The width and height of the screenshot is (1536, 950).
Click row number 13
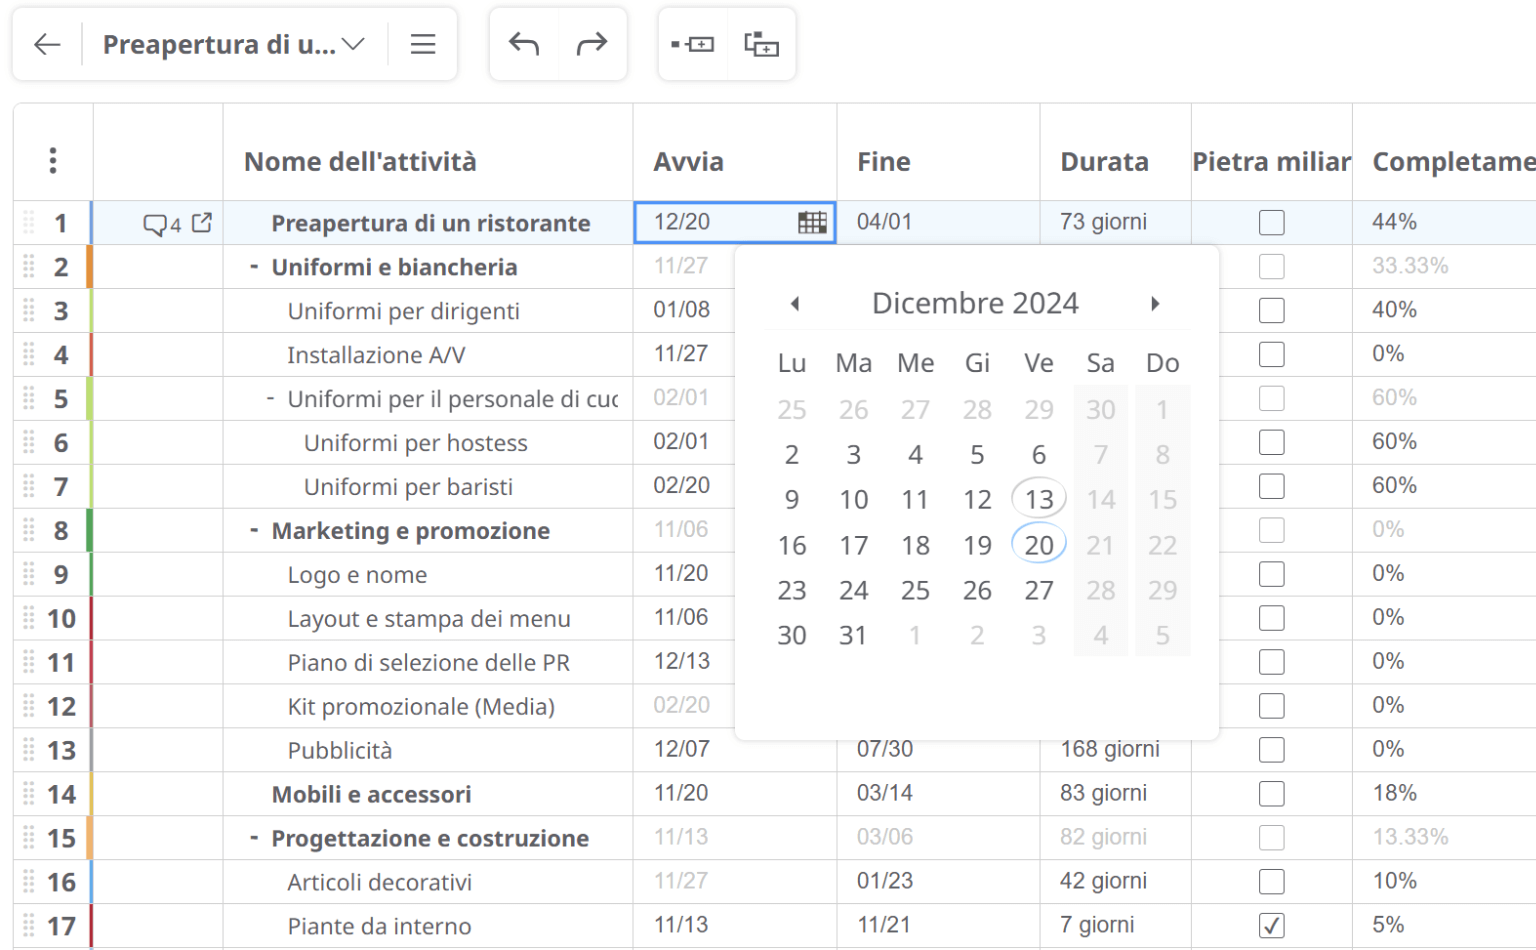pyautogui.click(x=61, y=750)
